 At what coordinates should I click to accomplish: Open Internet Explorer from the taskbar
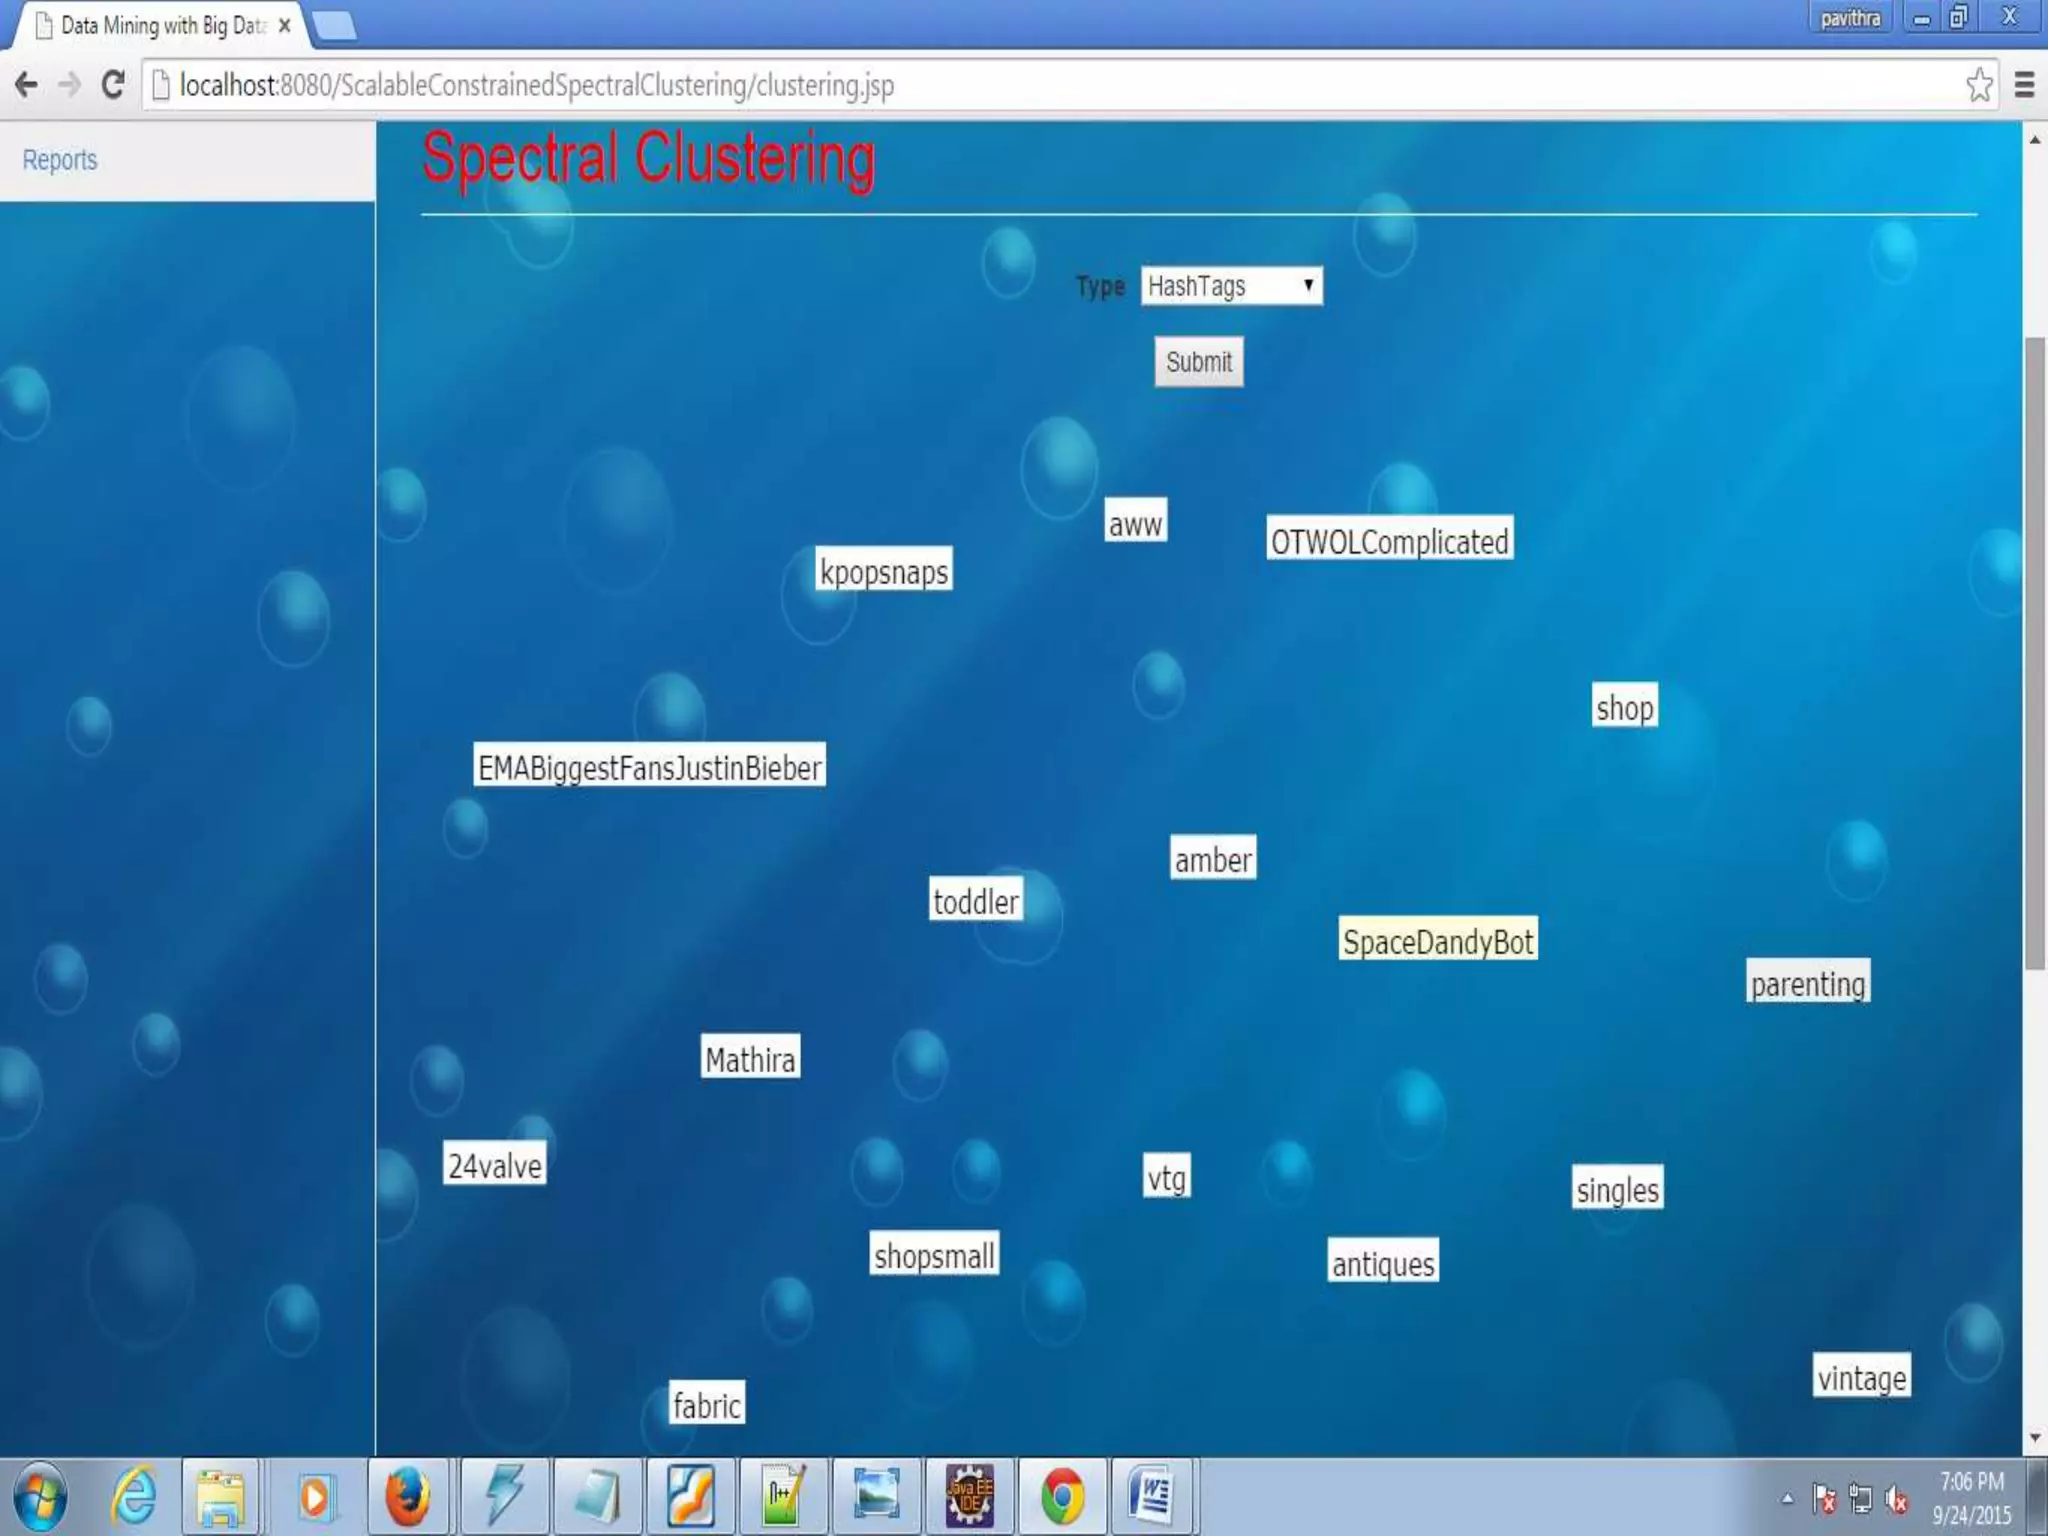coord(133,1497)
